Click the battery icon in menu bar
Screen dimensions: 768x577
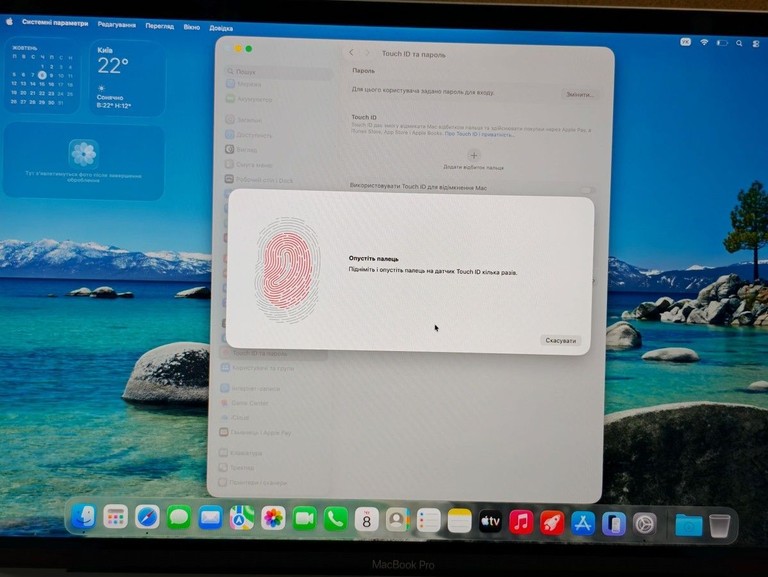pos(722,43)
